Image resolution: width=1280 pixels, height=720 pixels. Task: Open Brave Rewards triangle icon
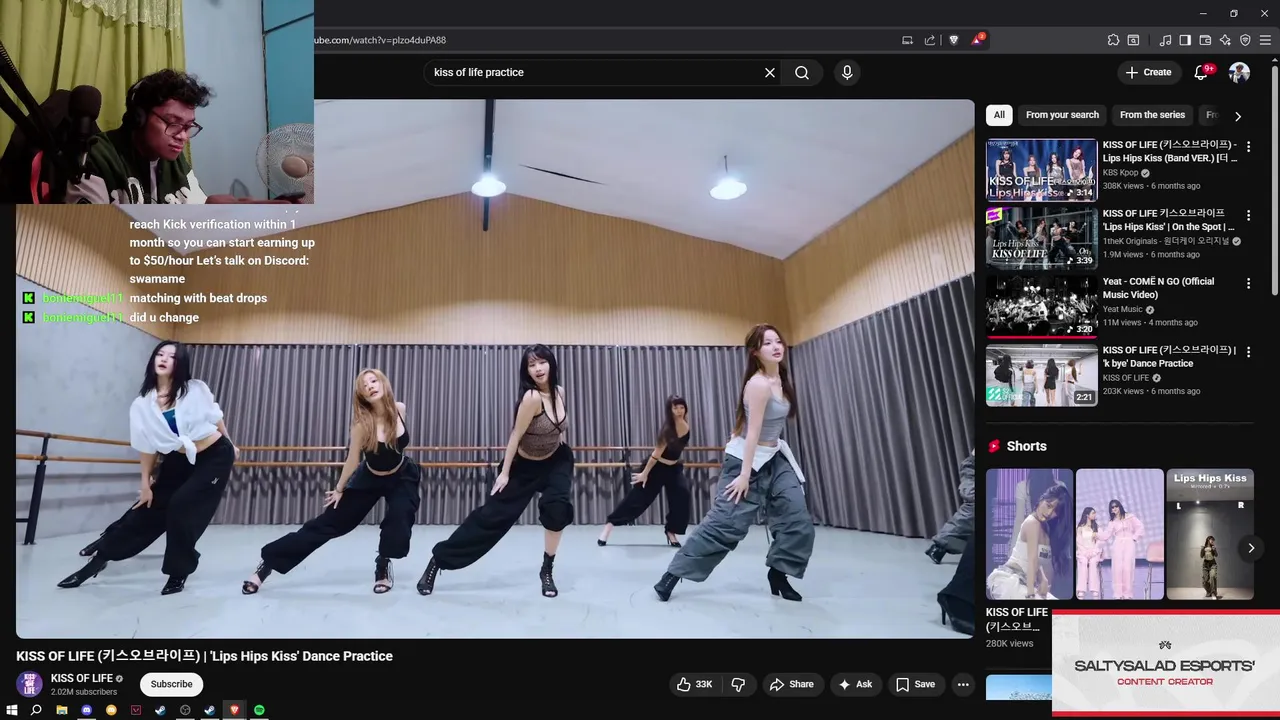point(978,40)
